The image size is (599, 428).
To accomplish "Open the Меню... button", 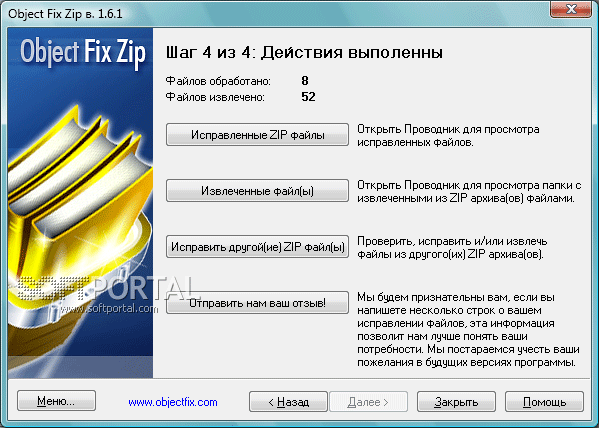I will [x=56, y=401].
